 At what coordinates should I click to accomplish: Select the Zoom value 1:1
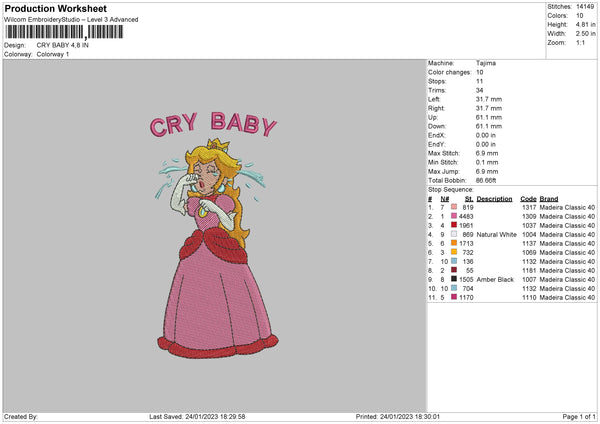[580, 42]
